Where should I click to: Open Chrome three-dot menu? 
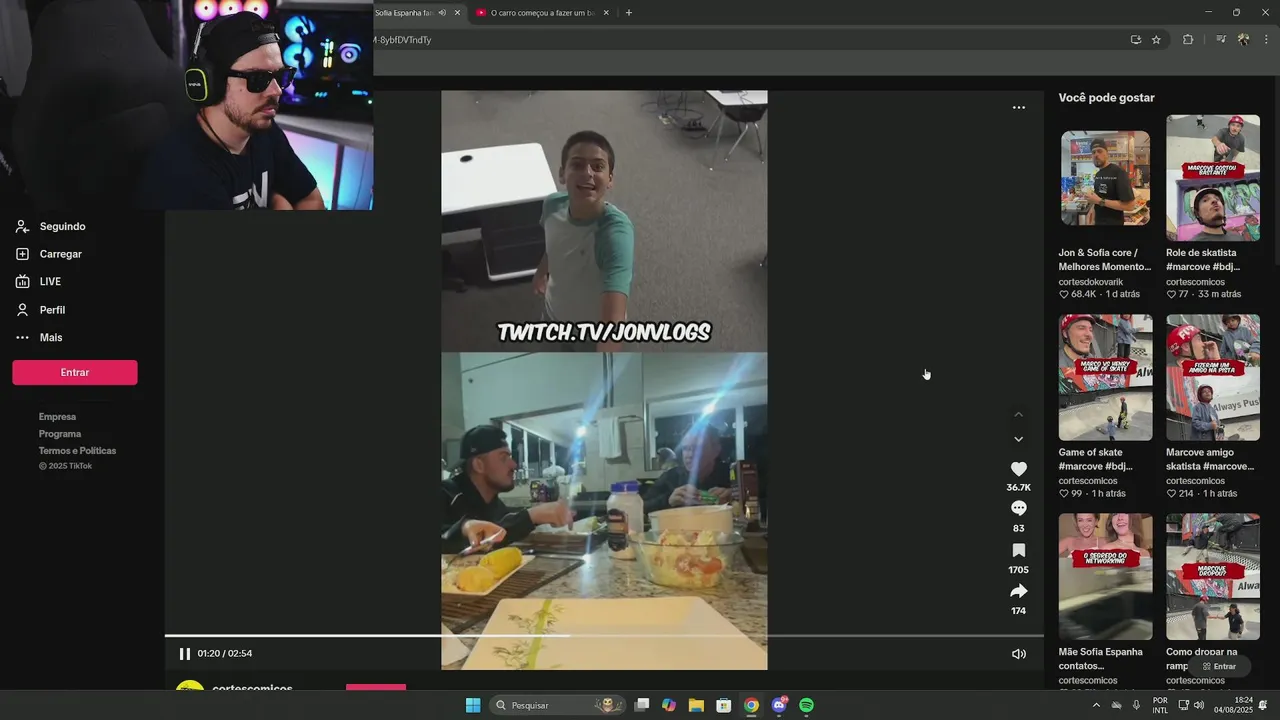[1266, 40]
